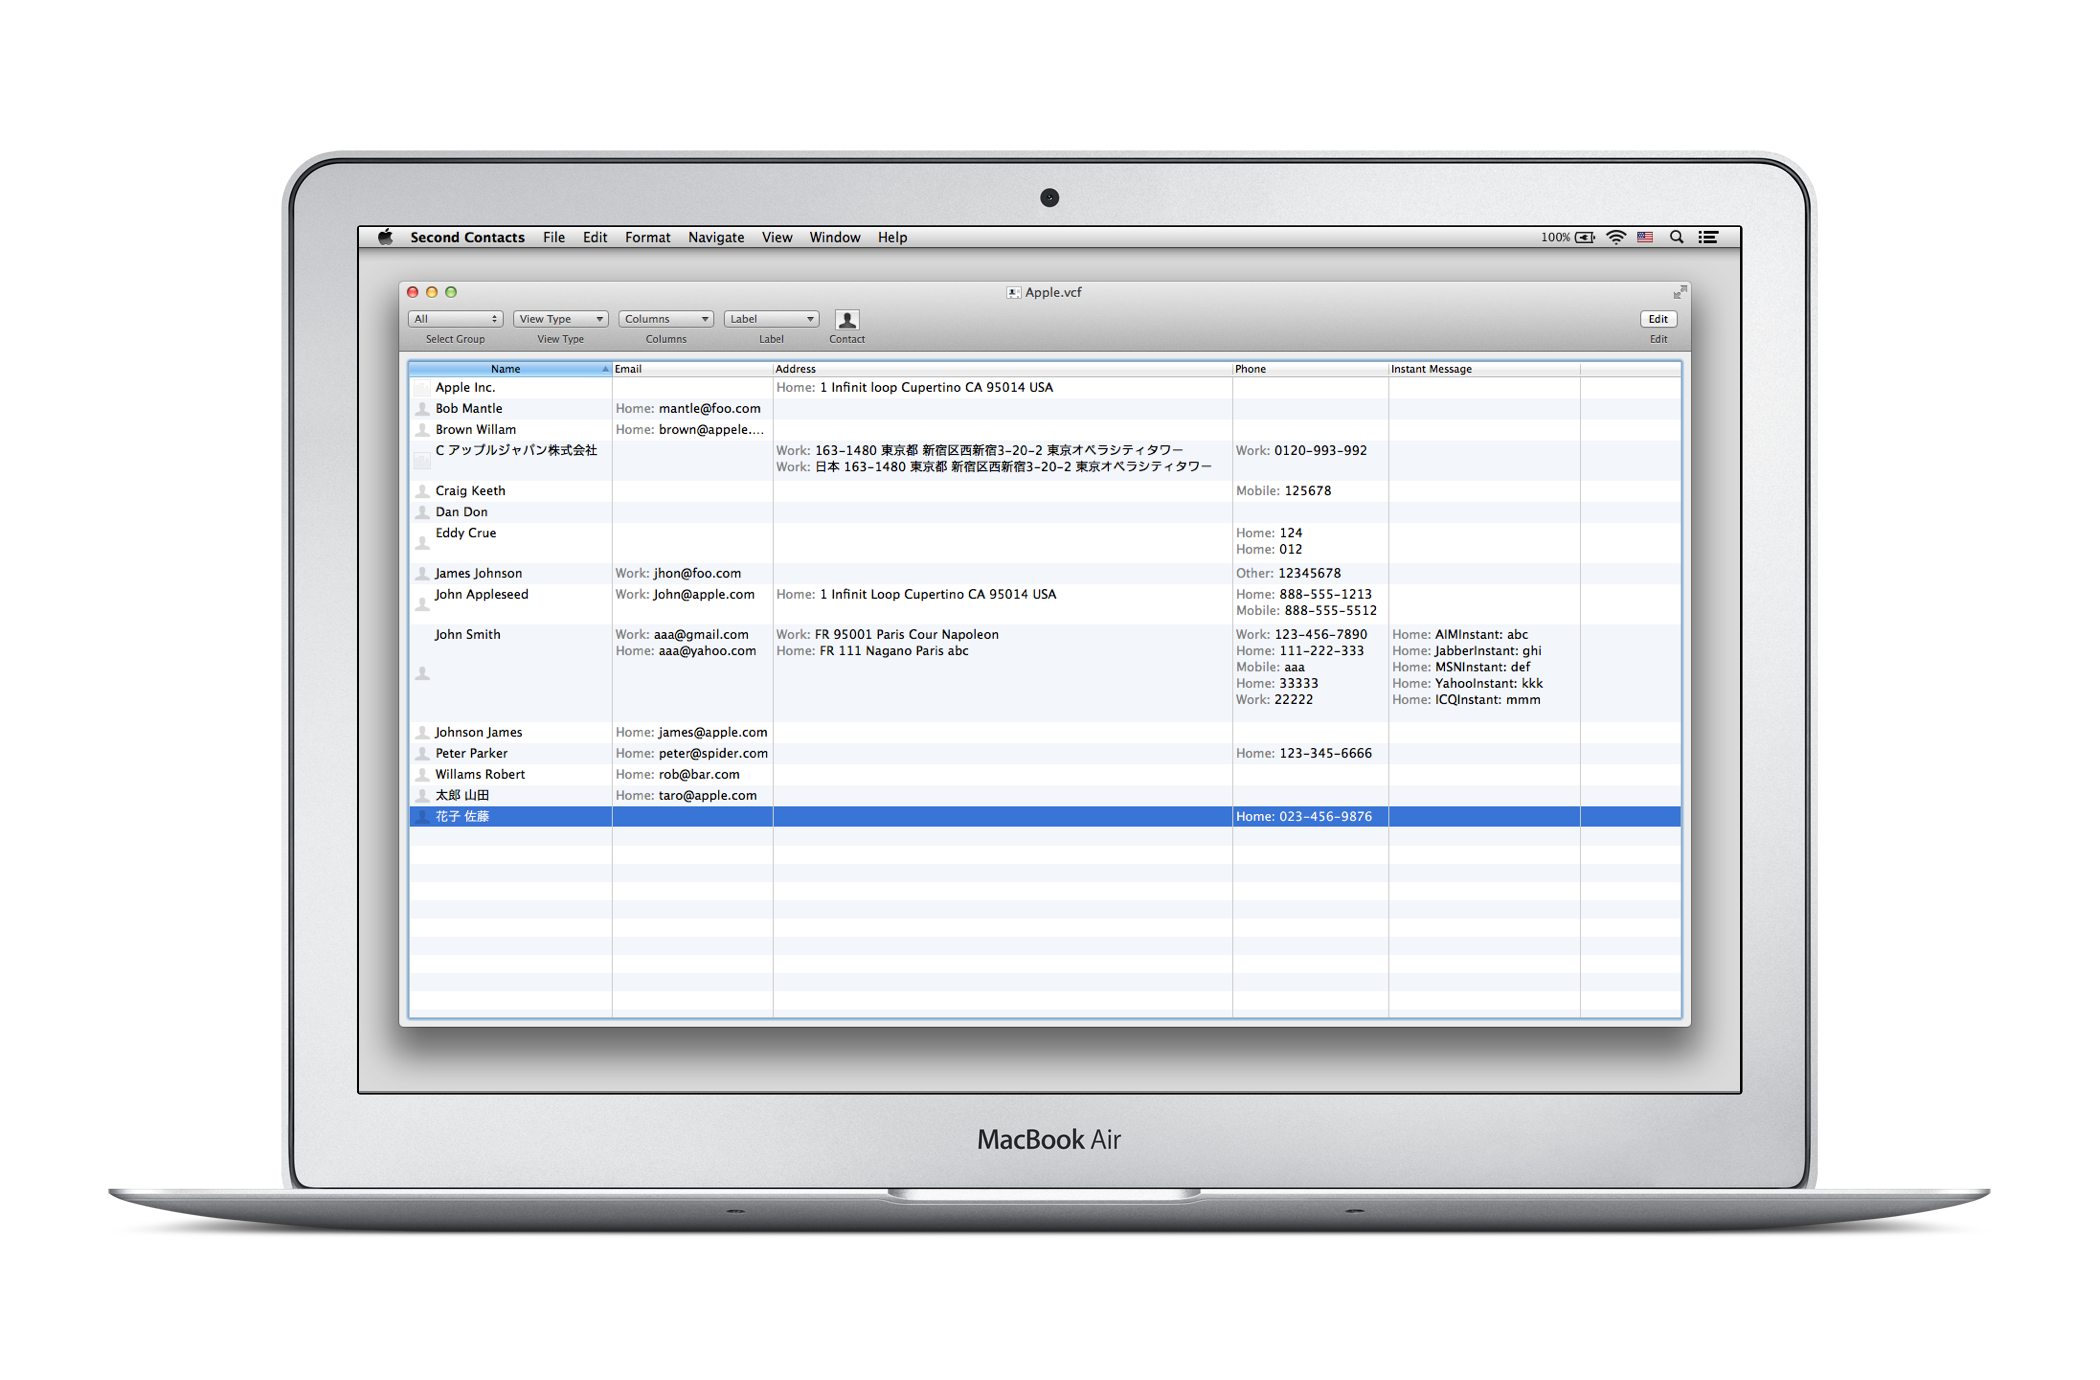Image resolution: width=2100 pixels, height=1380 pixels.
Task: Click the person icon beside Craig Keeth
Action: (x=422, y=490)
